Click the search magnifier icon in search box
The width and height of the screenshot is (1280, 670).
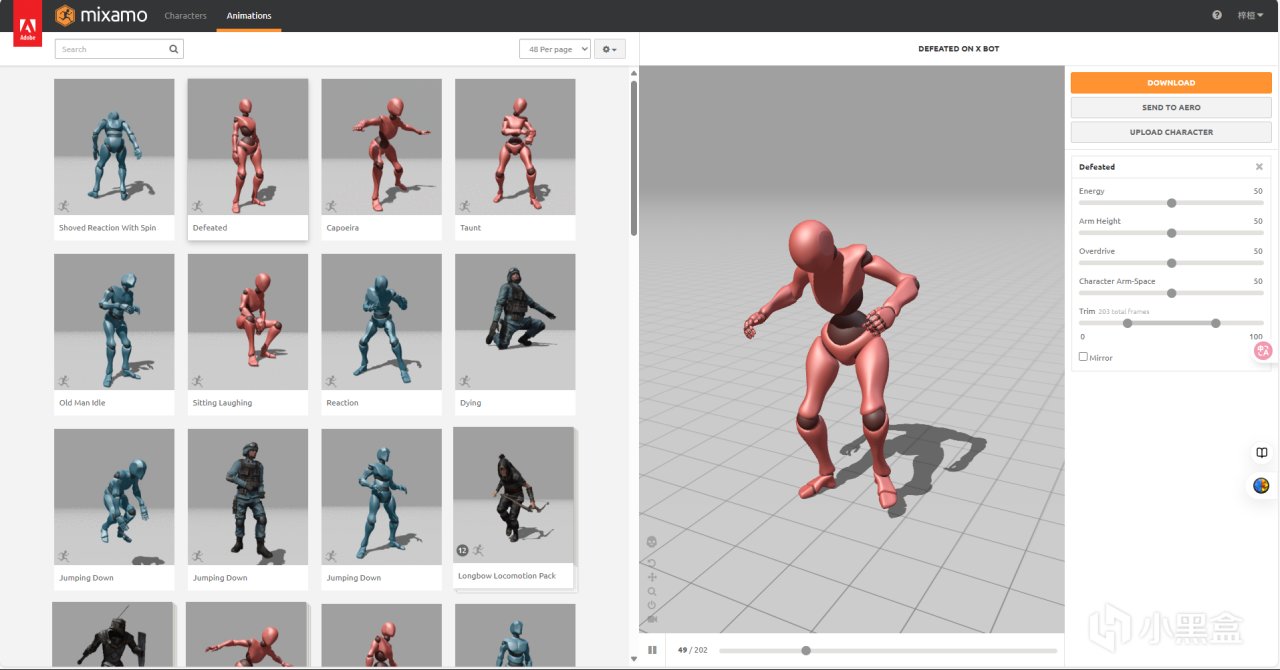pos(174,48)
